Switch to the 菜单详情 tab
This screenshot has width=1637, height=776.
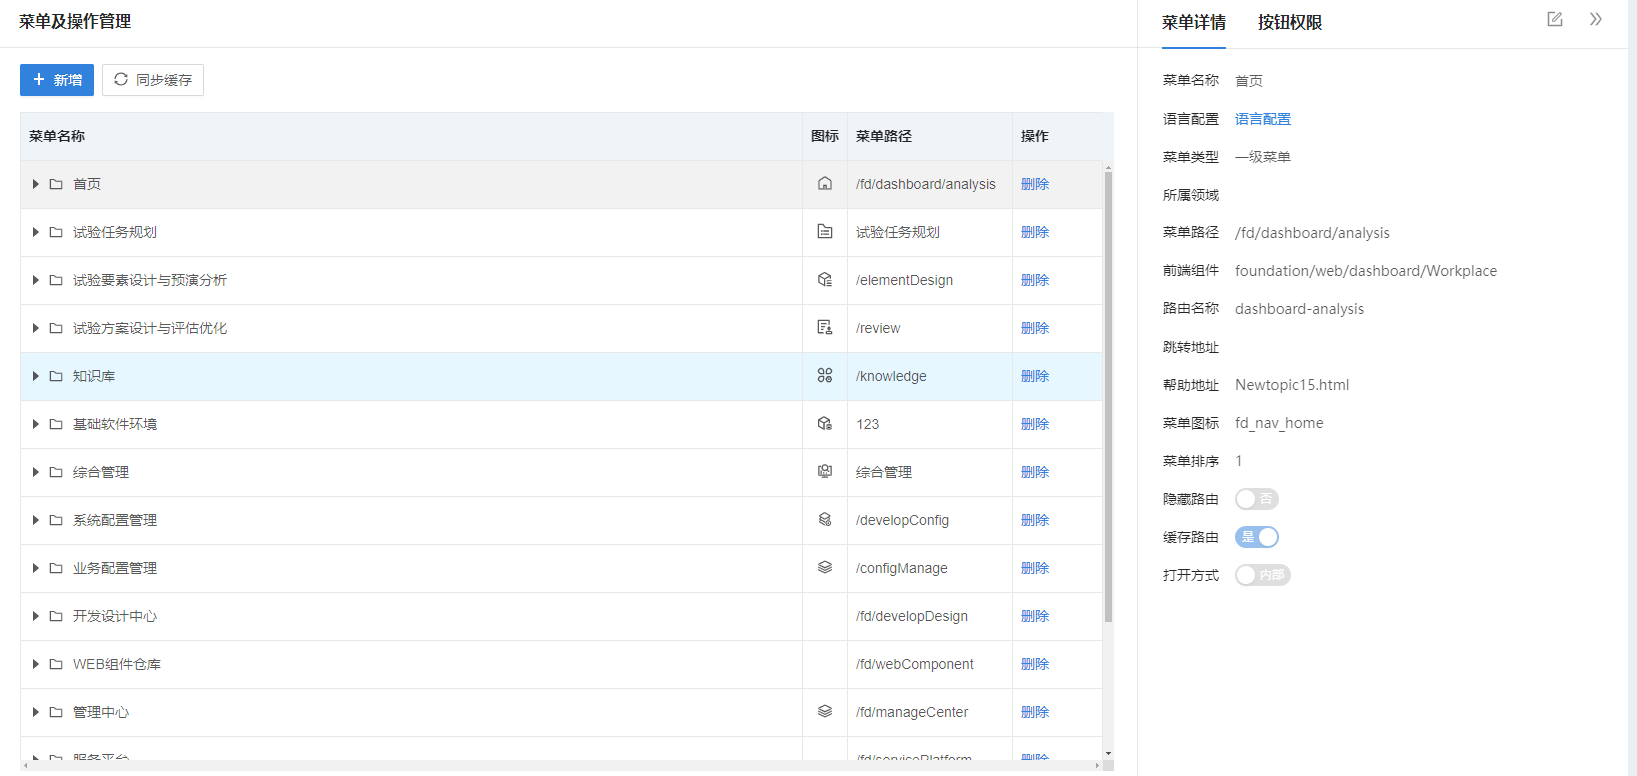(x=1194, y=22)
